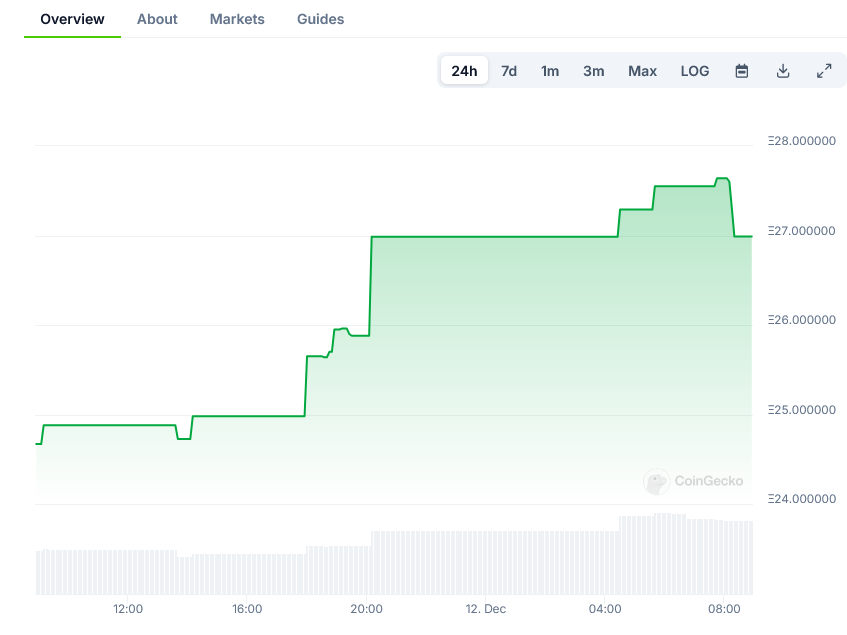Open the About tab
Image resolution: width=847 pixels, height=635 pixels.
157,19
